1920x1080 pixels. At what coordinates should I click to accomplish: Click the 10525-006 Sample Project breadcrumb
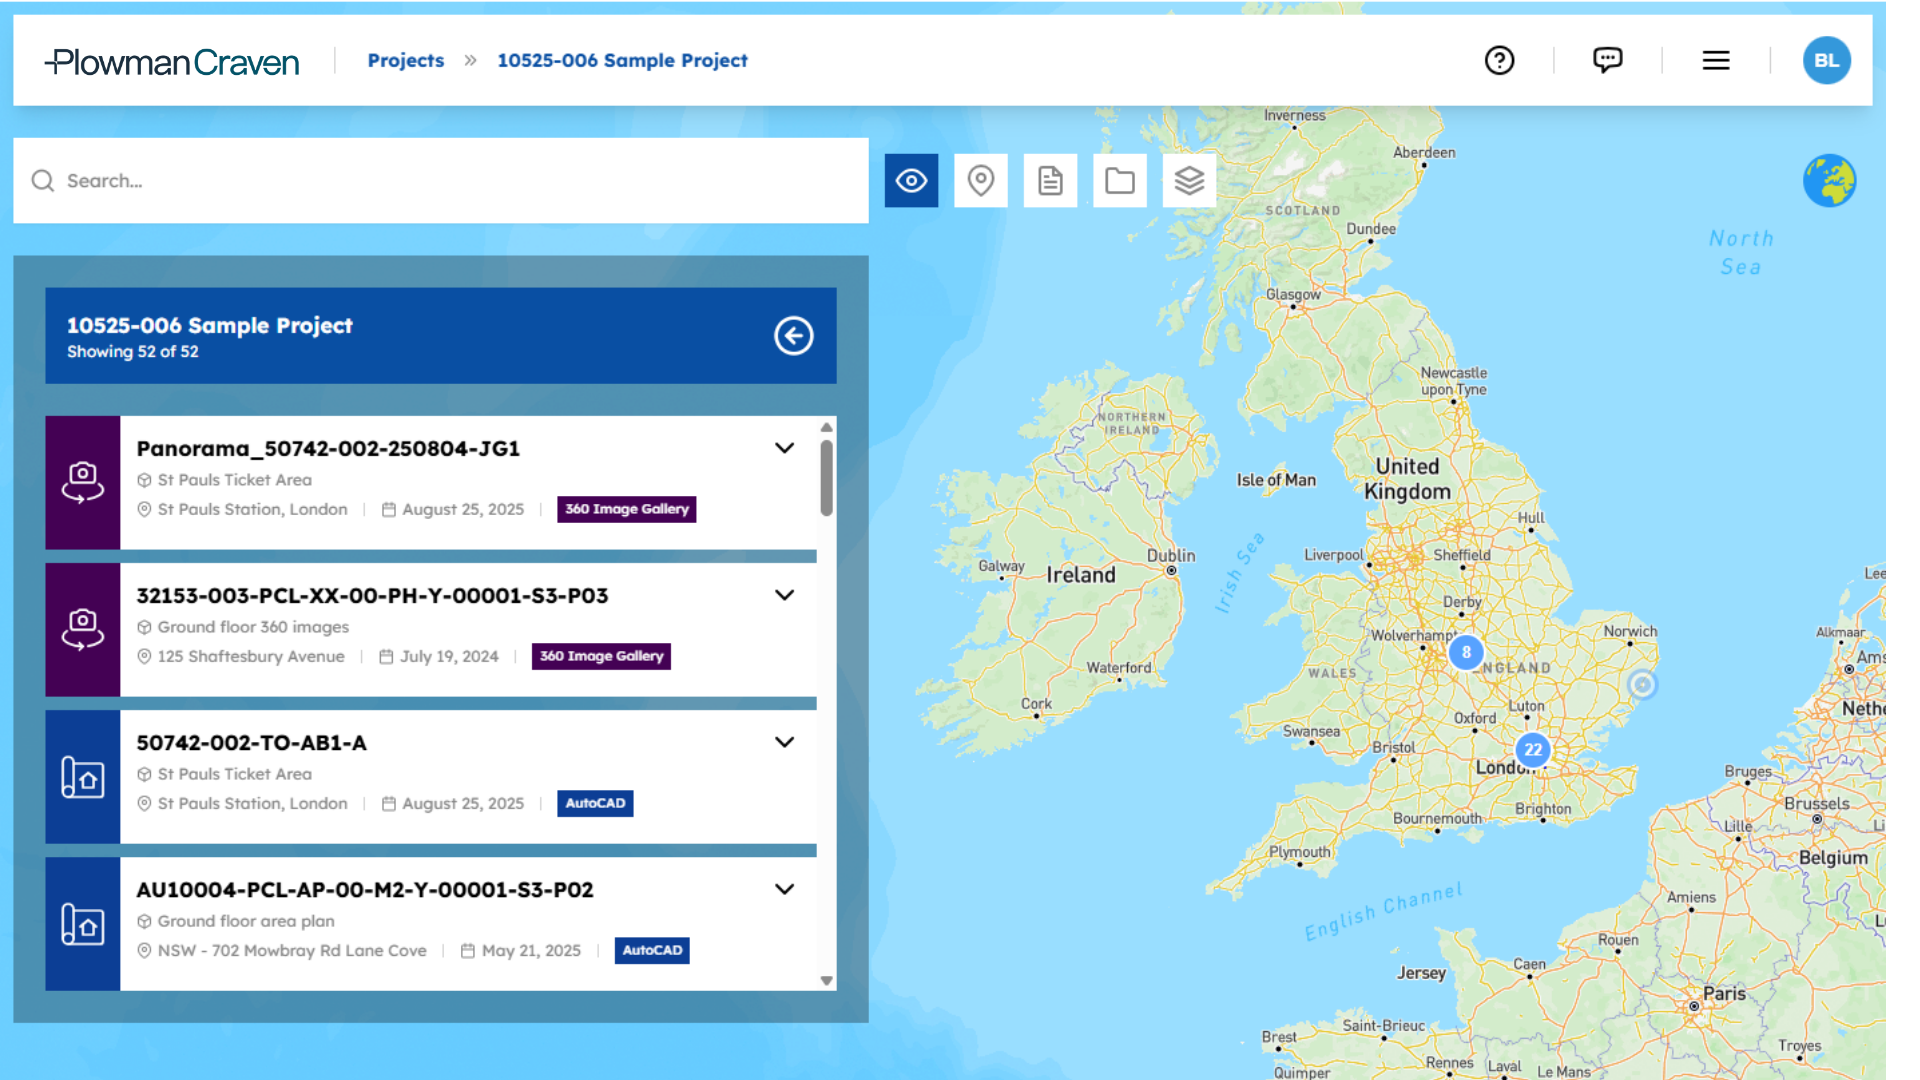(622, 61)
